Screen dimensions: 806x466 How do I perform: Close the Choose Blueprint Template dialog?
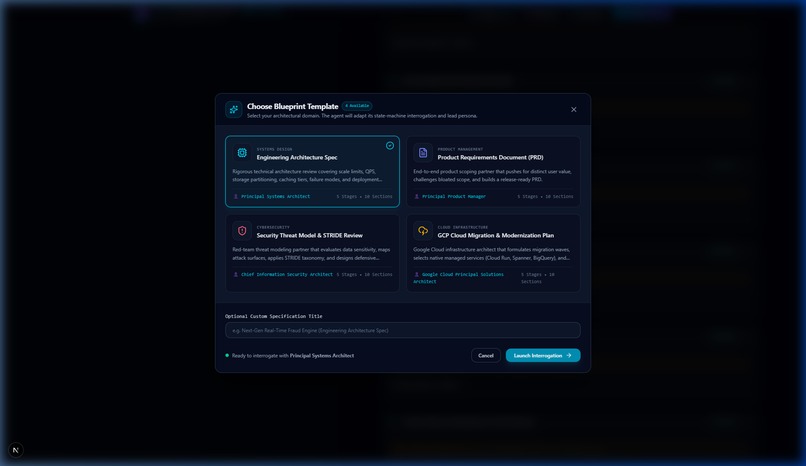tap(574, 109)
